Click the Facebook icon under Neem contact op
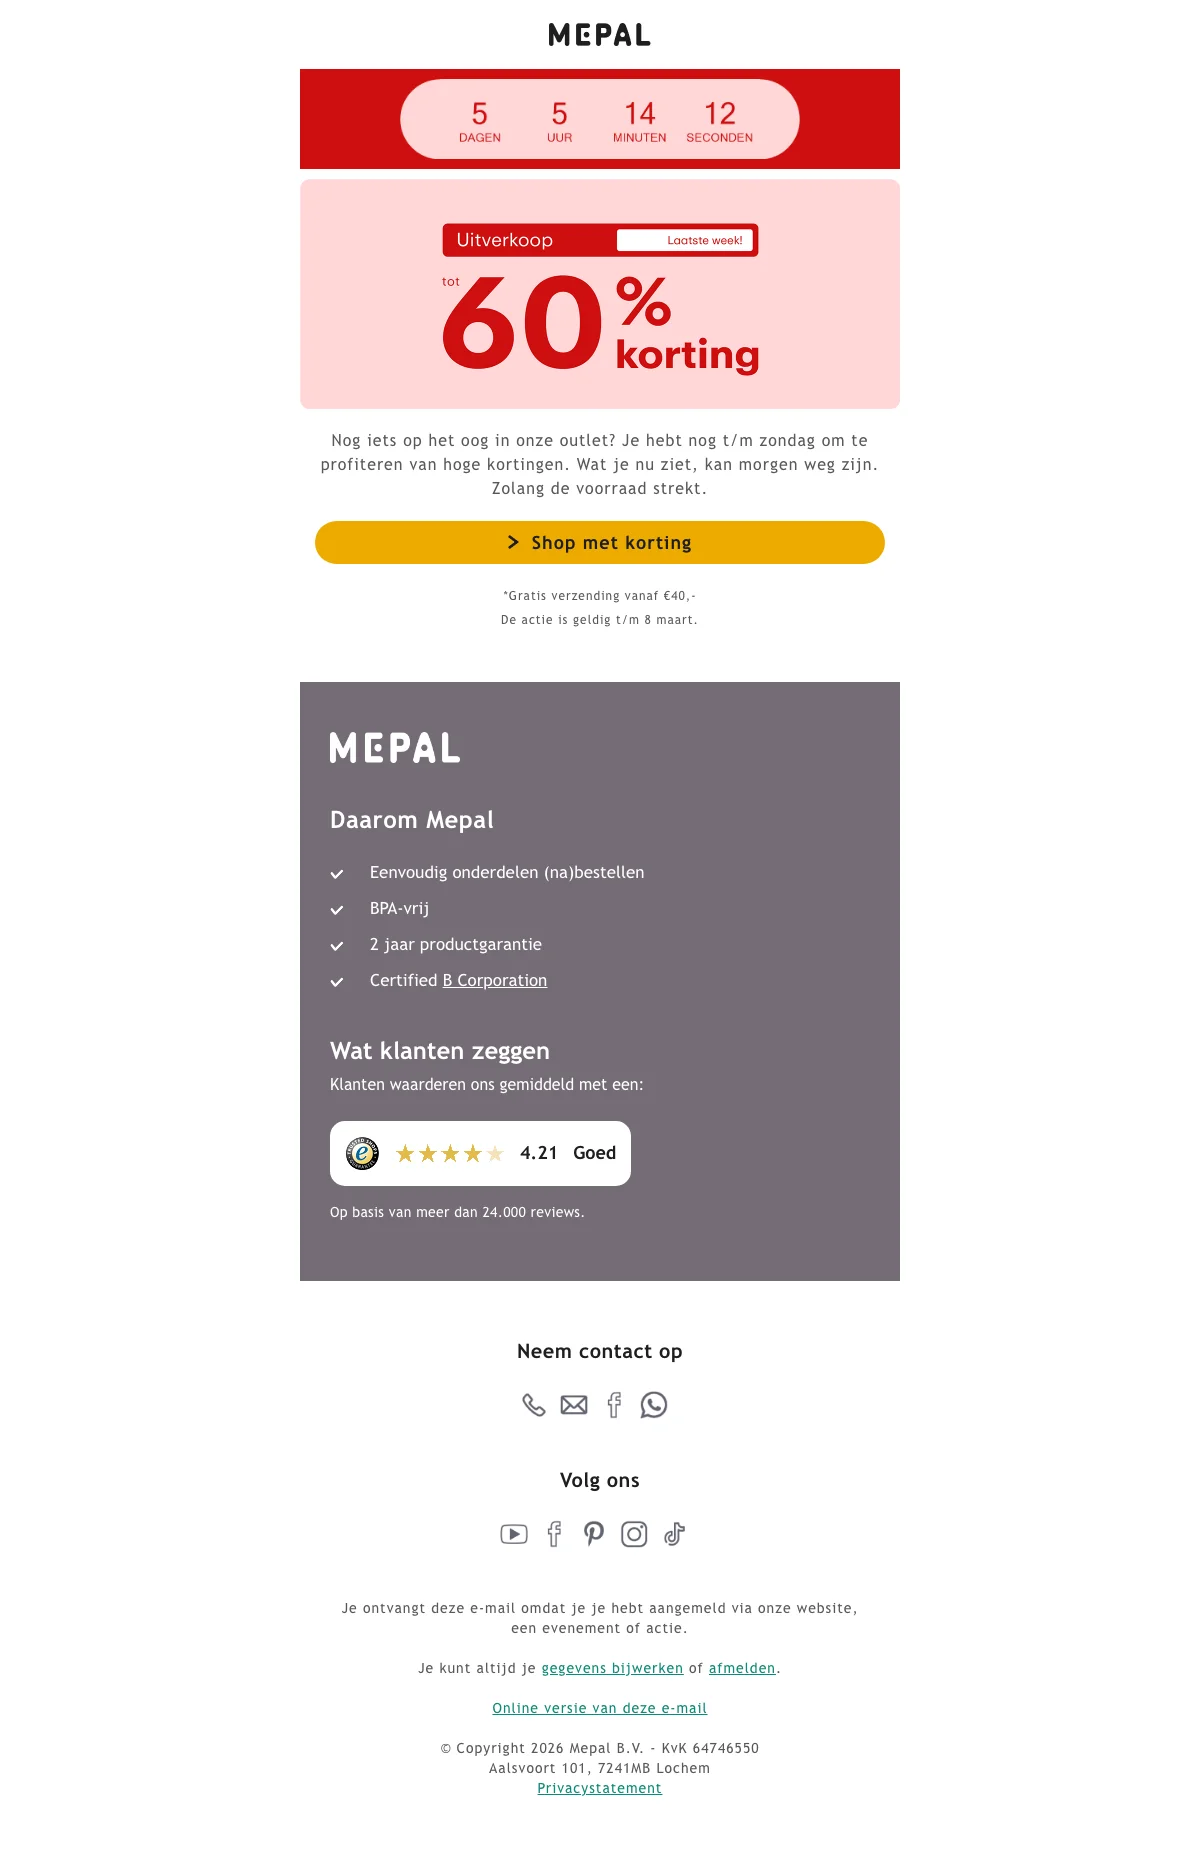 (x=614, y=1405)
